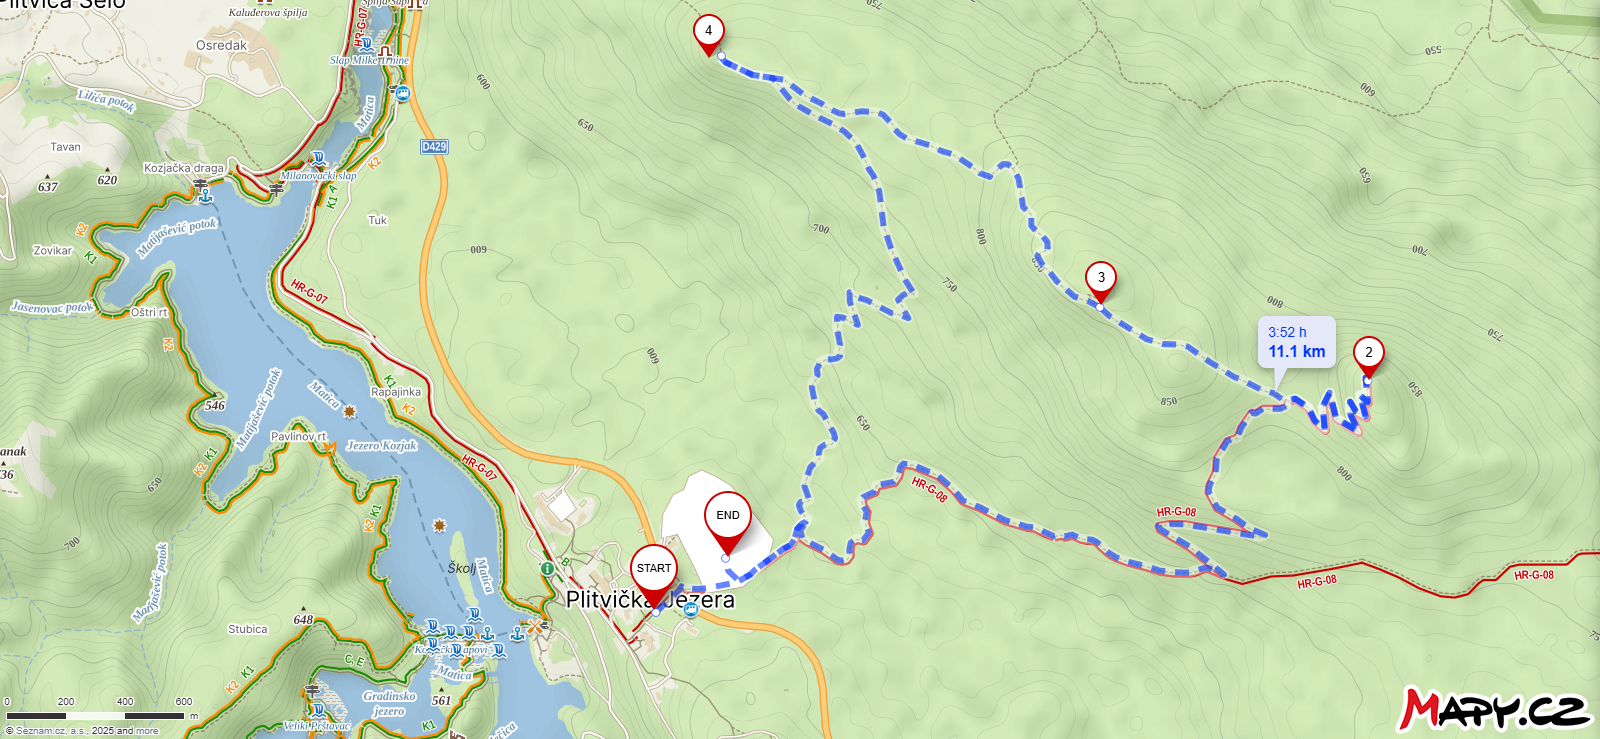Screen dimensions: 1600x739
Task: Open the Seznam.cz copyright link
Action: [x=82, y=731]
